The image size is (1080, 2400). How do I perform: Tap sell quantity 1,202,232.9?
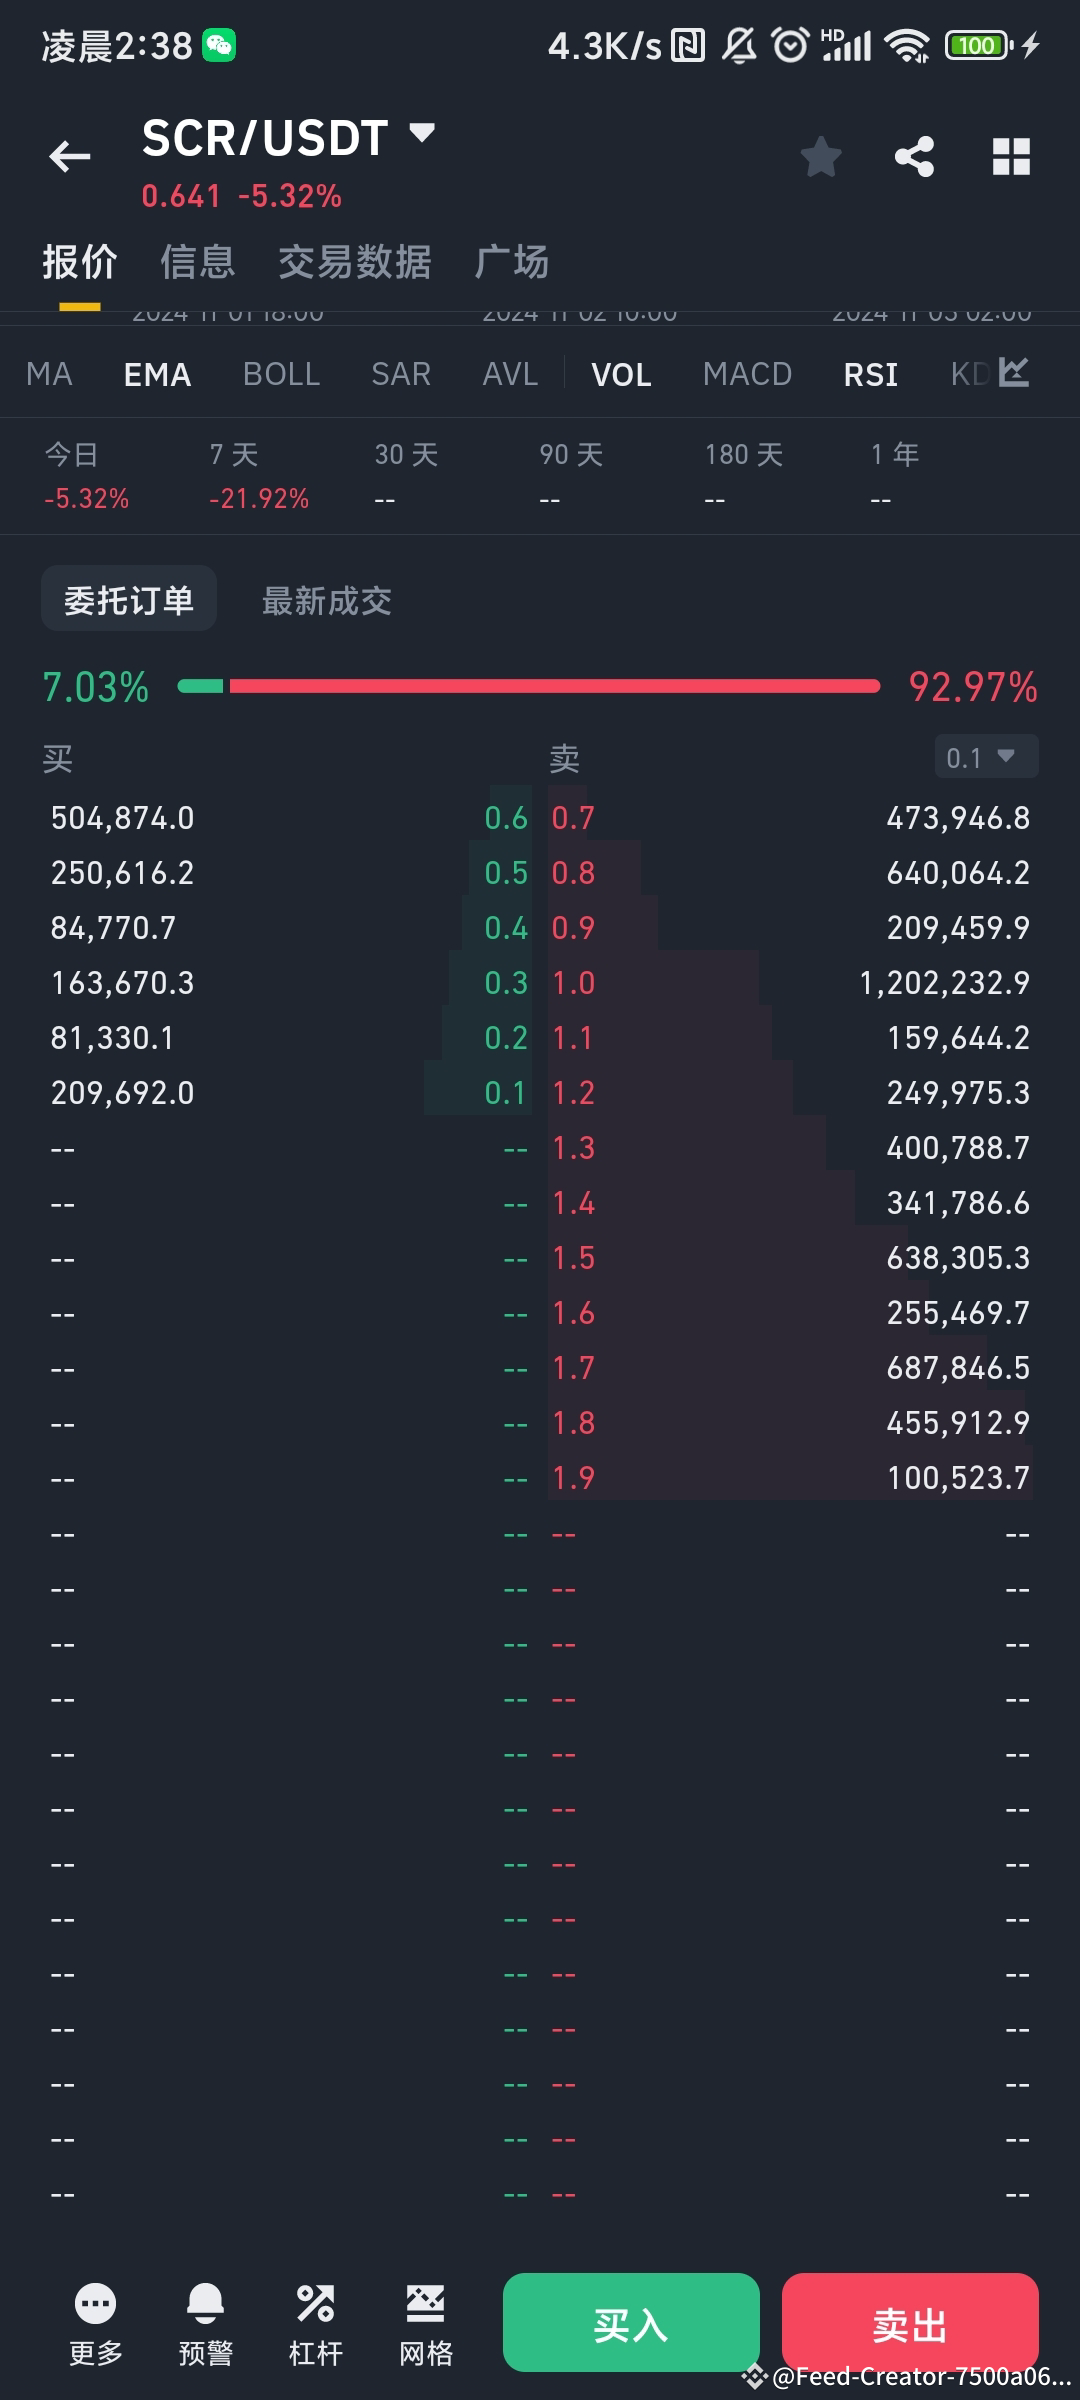tap(945, 983)
